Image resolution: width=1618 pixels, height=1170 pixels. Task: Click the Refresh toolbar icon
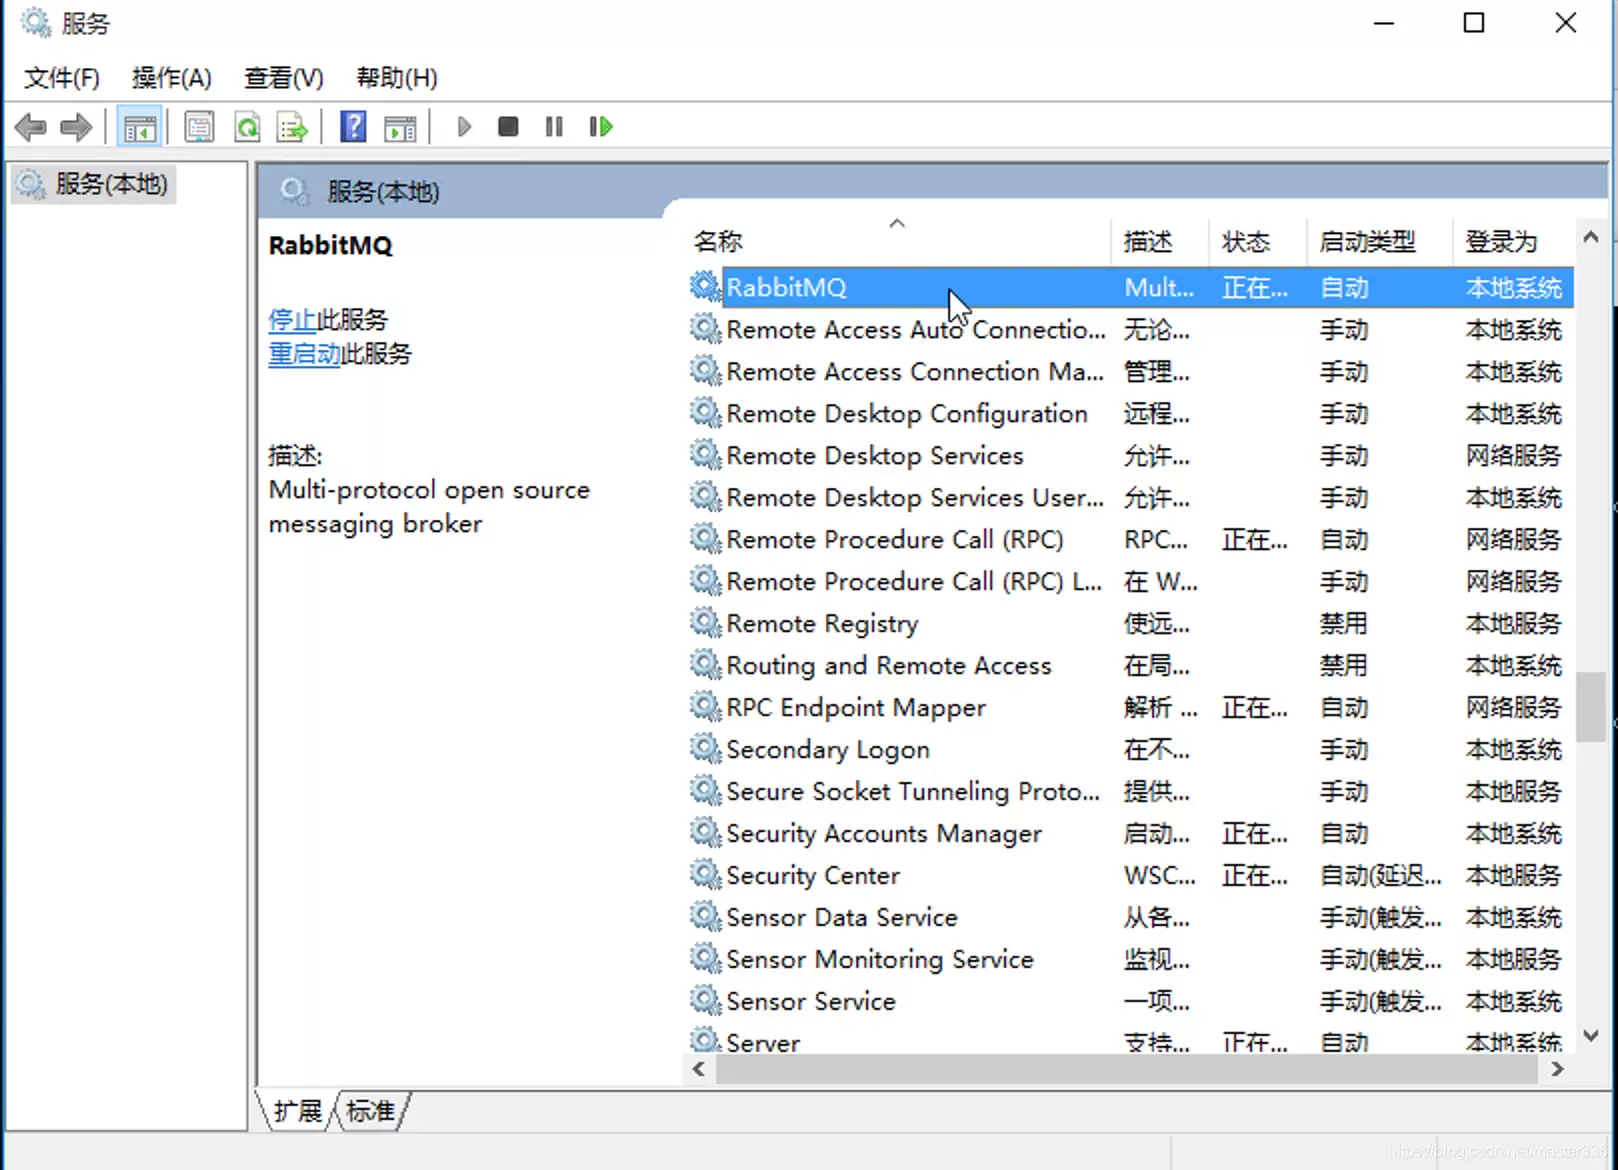click(247, 127)
